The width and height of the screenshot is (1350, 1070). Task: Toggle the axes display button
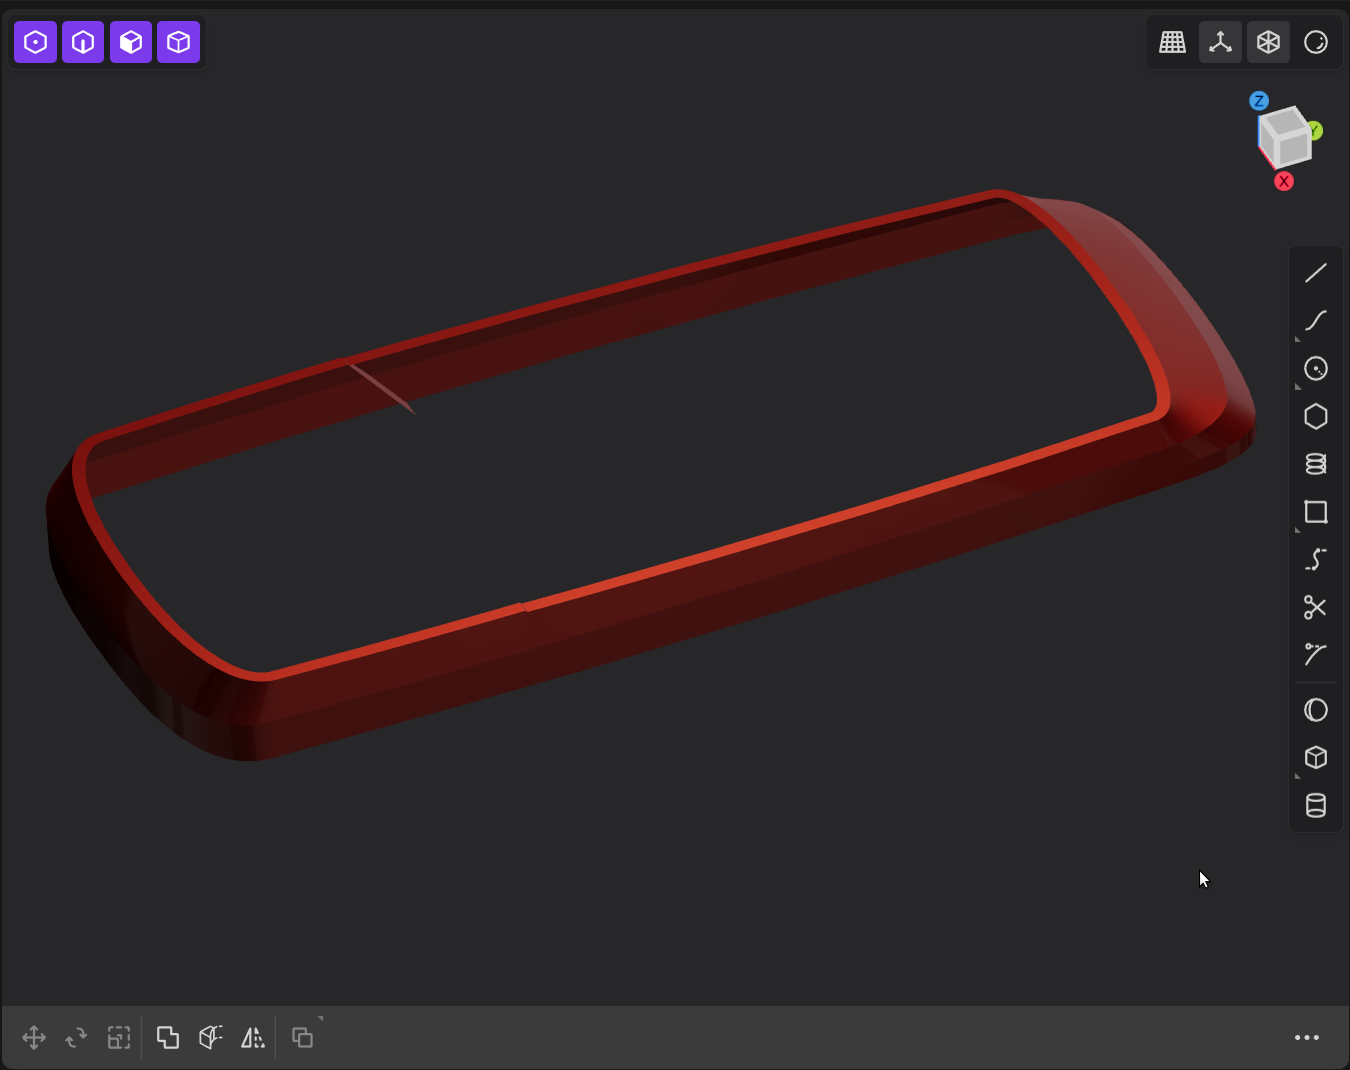(1220, 42)
